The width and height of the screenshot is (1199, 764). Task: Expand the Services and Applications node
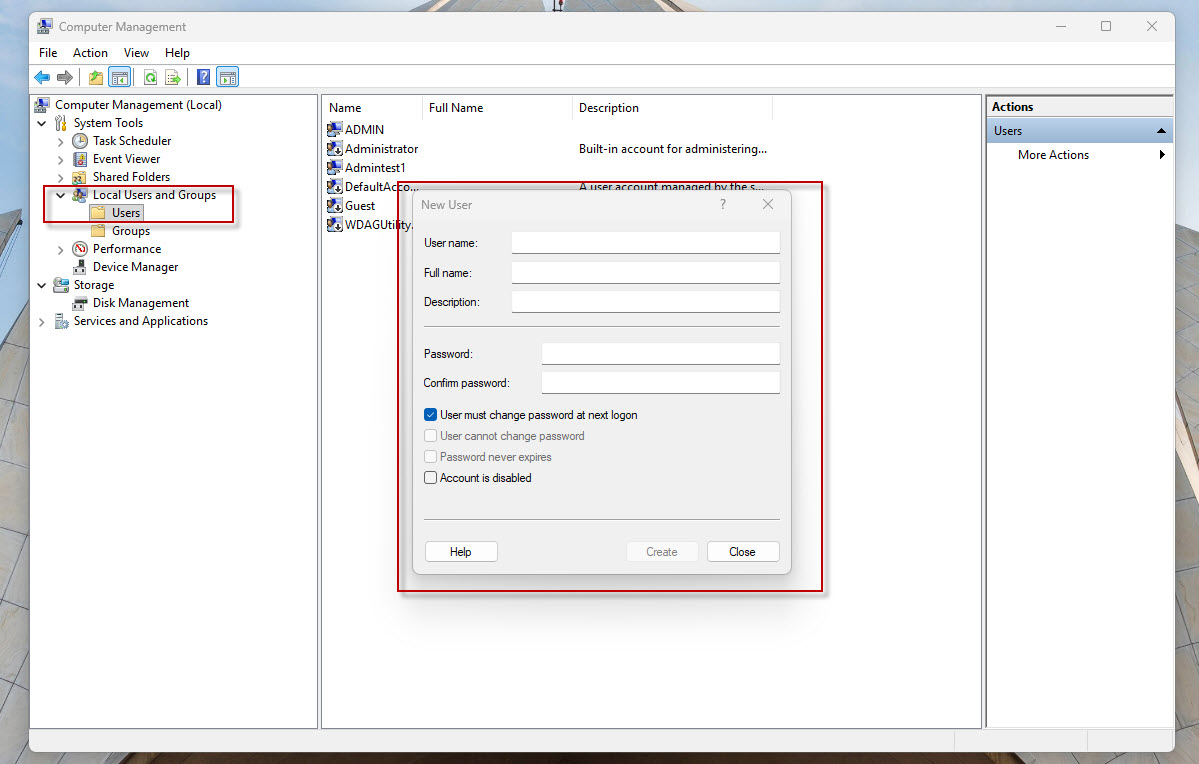coord(42,322)
